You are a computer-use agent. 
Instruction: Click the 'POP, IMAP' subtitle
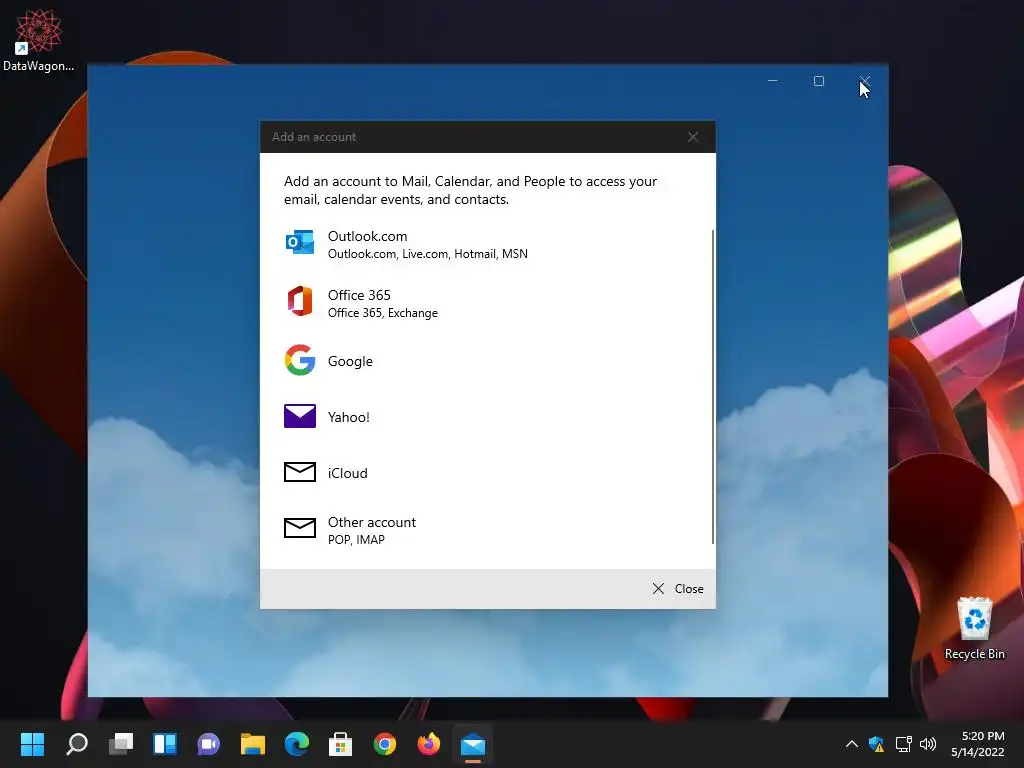point(356,540)
